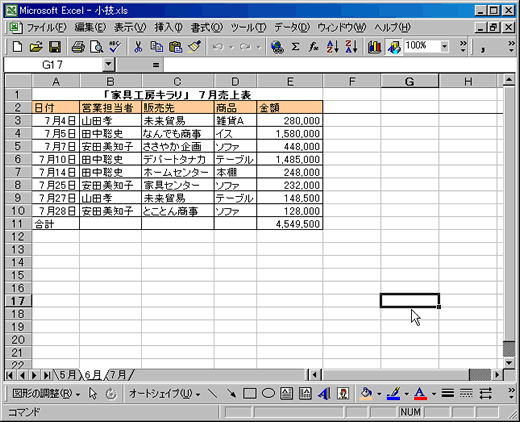The height and width of the screenshot is (422, 520).
Task: Expand the Redo history dropdown arrow
Action: tap(258, 47)
